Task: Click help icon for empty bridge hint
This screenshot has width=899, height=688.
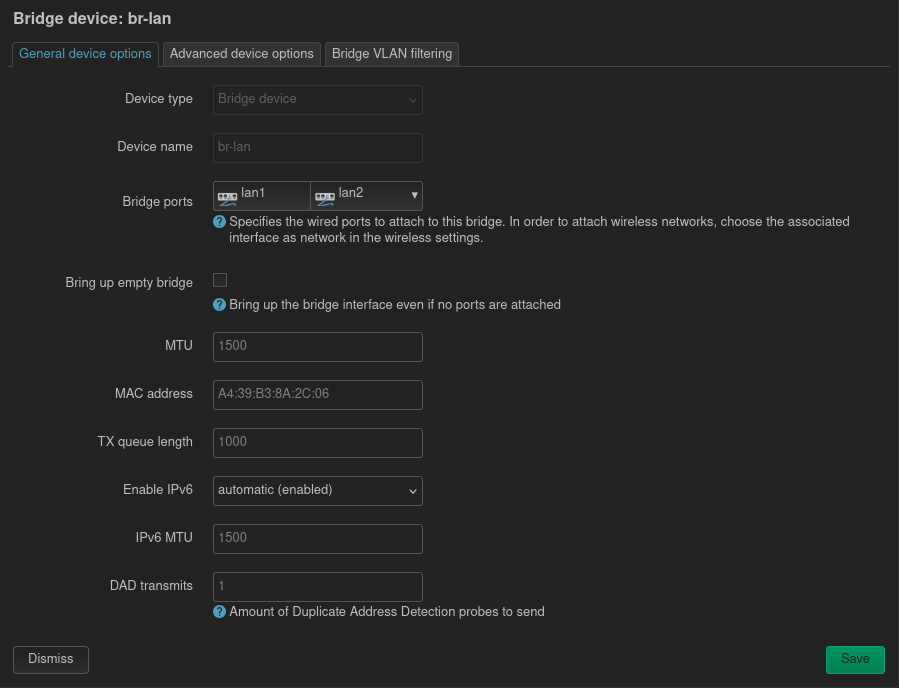Action: pos(219,304)
